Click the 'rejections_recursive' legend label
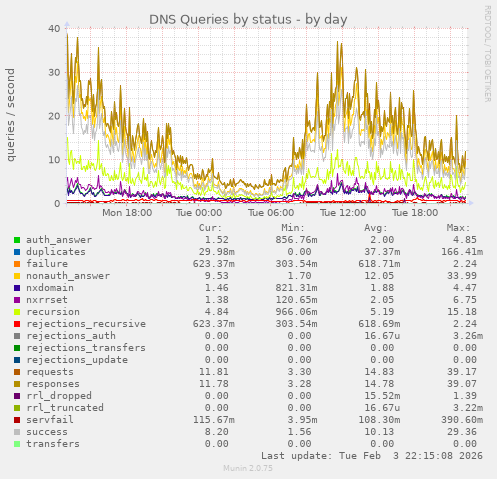 coord(86,324)
